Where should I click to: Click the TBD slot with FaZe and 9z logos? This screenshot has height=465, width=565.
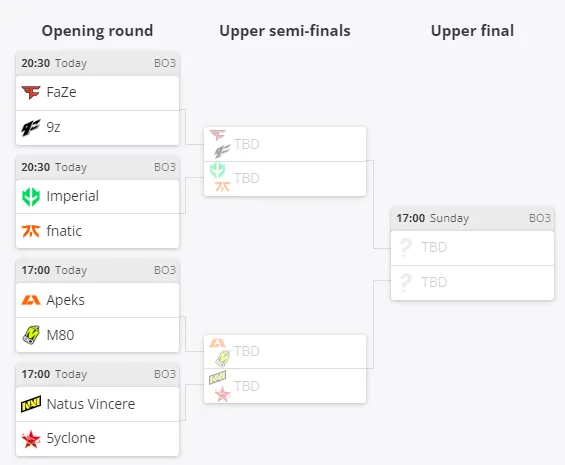[x=285, y=144]
